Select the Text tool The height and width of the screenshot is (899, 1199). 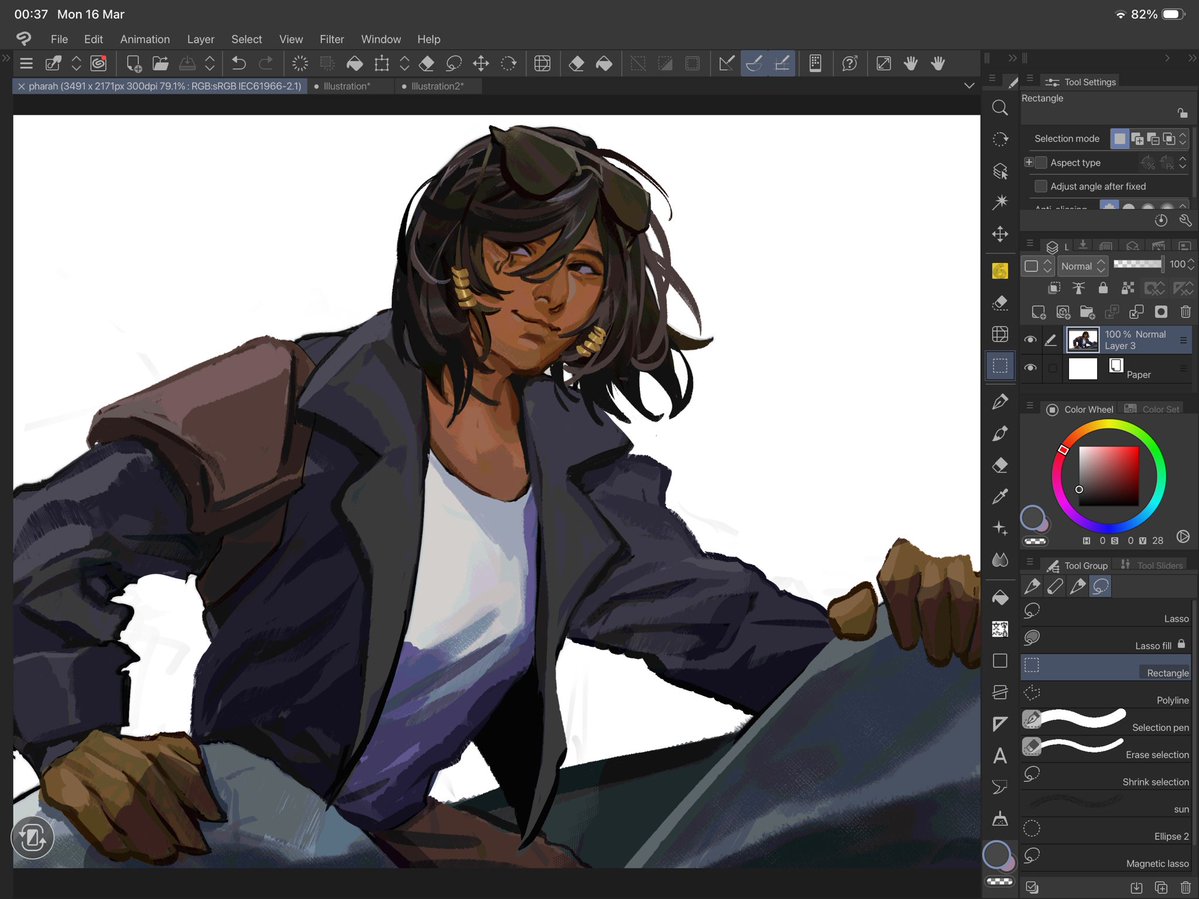pyautogui.click(x=999, y=756)
